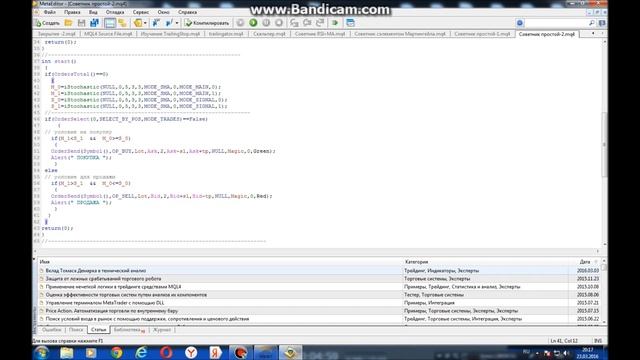Open the Сервис menu
The image size is (640, 360).
click(x=141, y=12)
